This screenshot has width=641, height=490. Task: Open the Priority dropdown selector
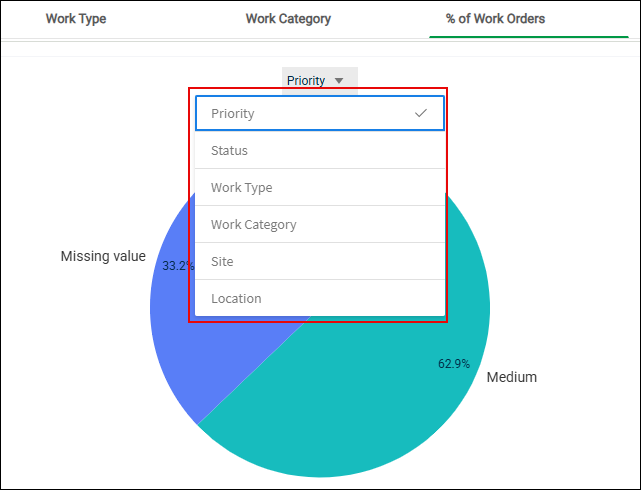tap(320, 80)
